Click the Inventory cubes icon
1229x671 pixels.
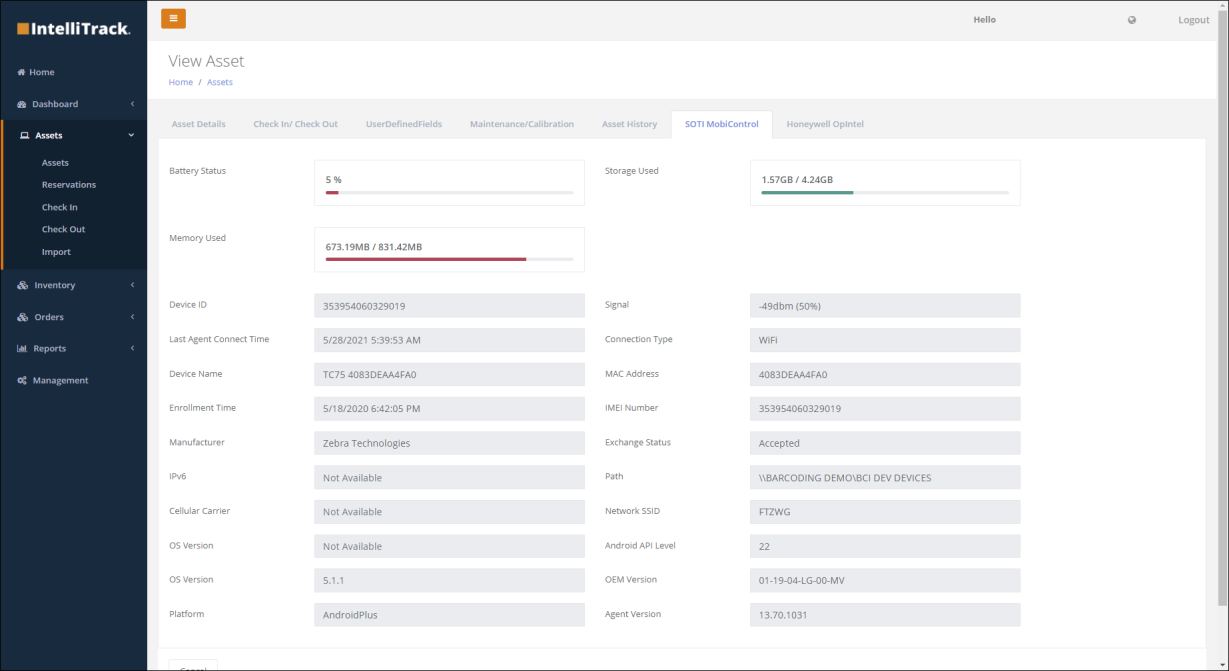click(23, 285)
